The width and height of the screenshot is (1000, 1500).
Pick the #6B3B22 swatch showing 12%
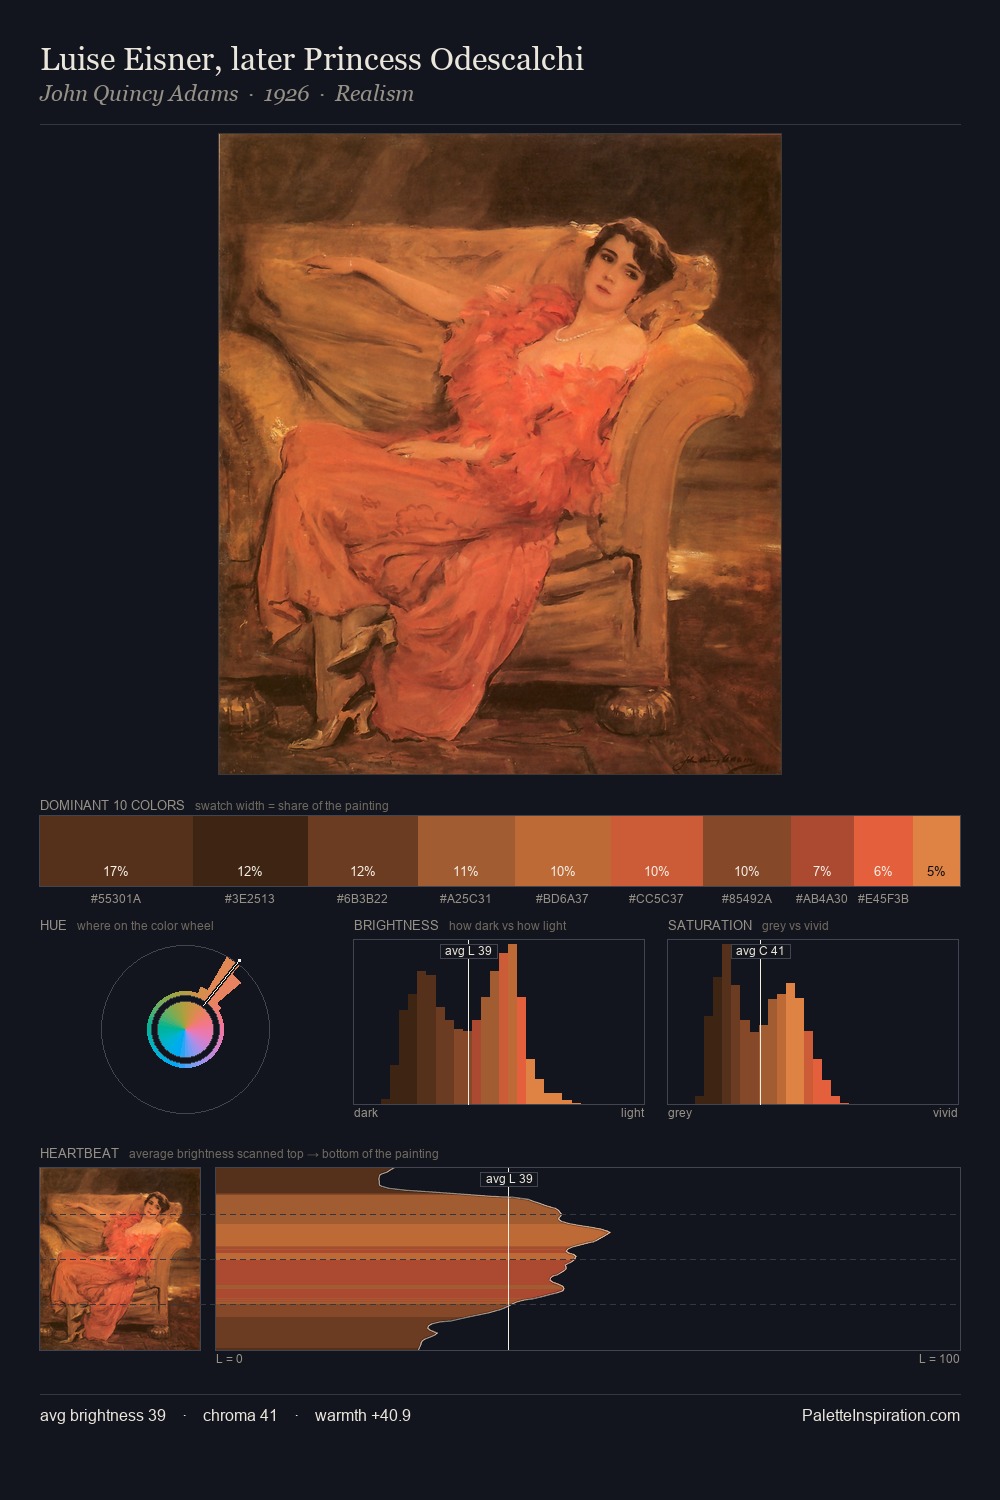pyautogui.click(x=363, y=851)
